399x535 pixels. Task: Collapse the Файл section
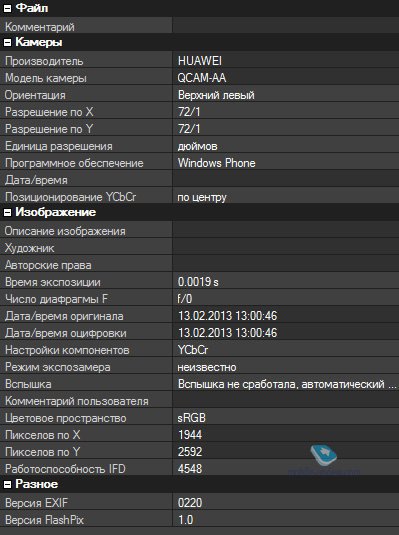click(x=8, y=9)
